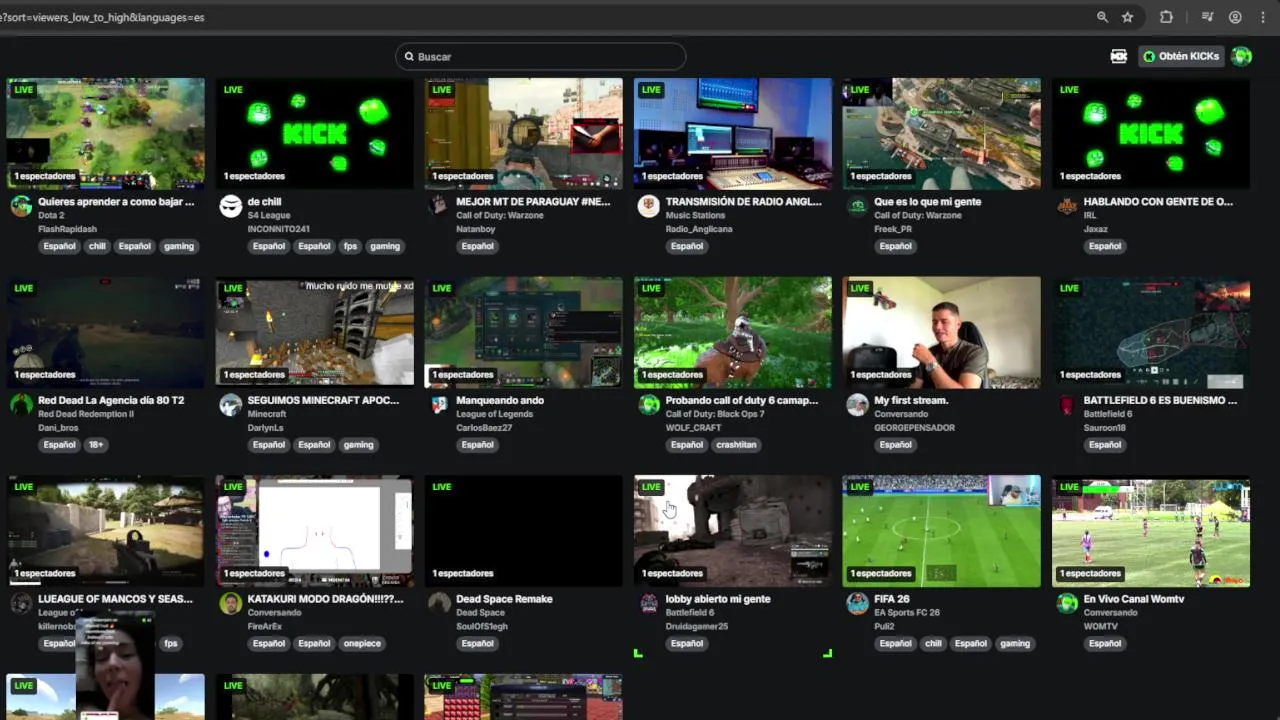Open Puli2 channel avatar
1280x720 pixels.
(857, 603)
